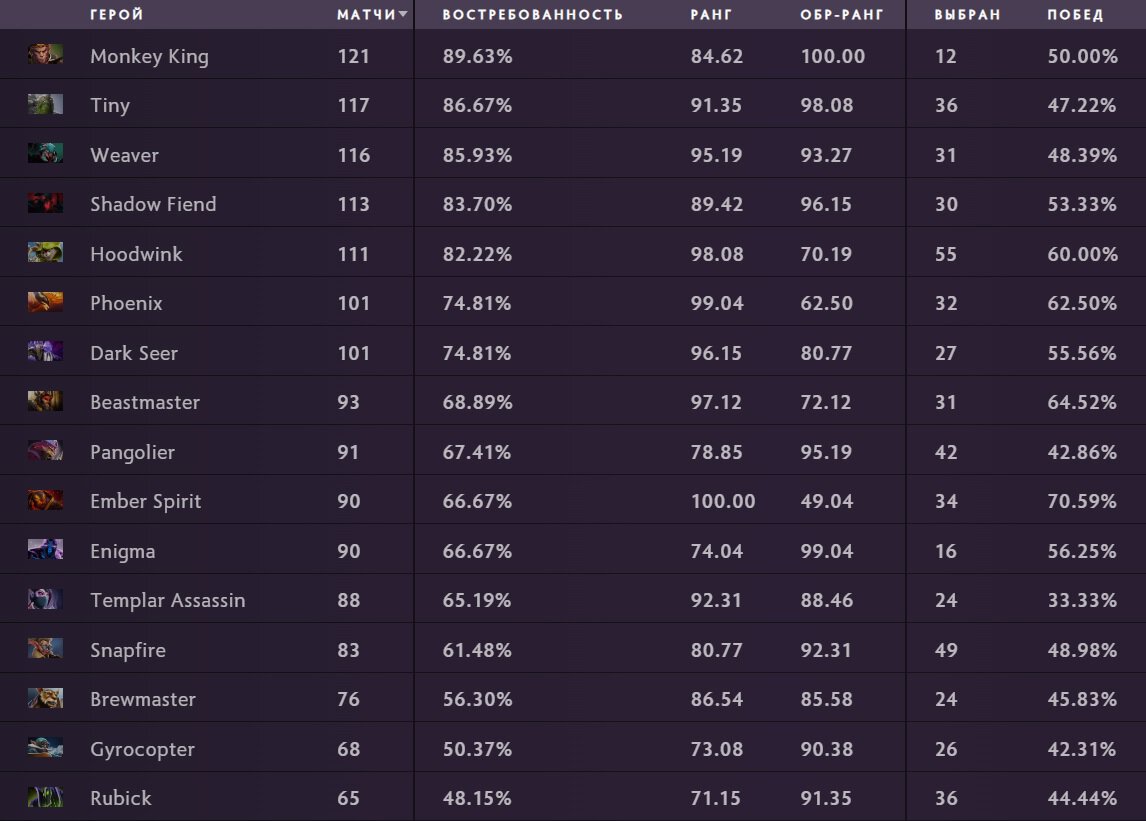Sort by ВОСТРЕБОВАННОСТЬ column header
This screenshot has width=1146, height=821.
[x=532, y=15]
